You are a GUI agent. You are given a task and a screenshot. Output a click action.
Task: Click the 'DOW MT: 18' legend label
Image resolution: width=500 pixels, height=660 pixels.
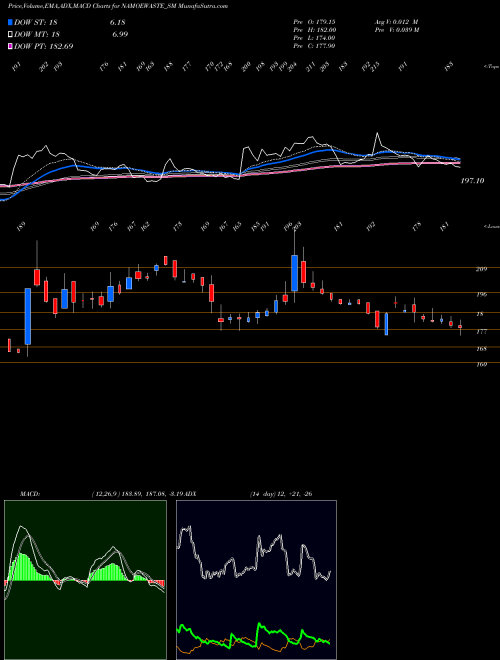(36, 35)
